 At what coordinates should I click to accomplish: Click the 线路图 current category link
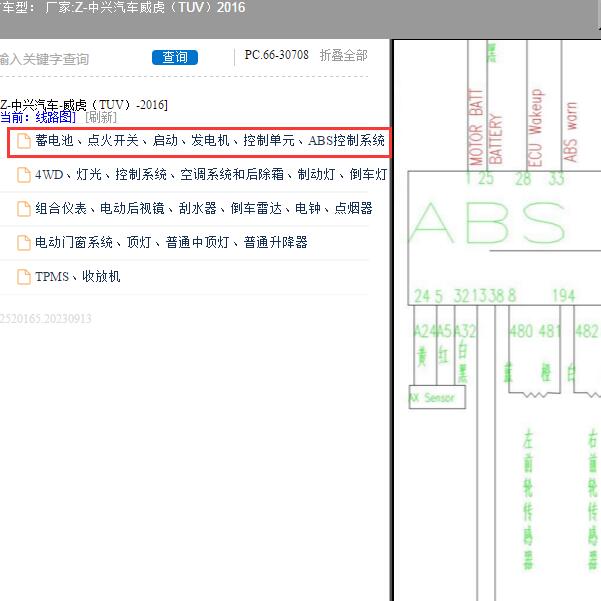[55, 117]
